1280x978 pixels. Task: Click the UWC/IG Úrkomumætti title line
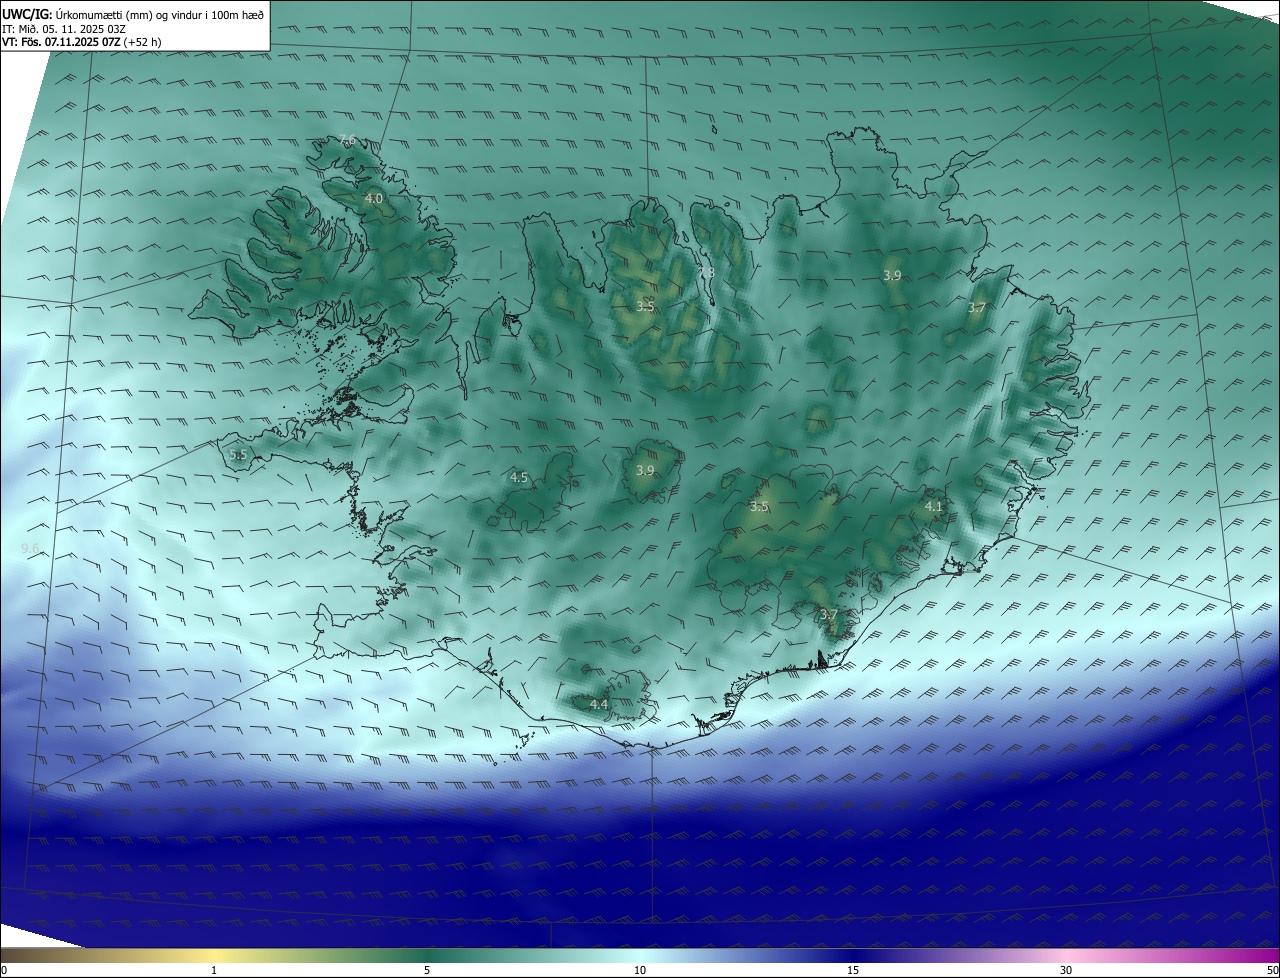pos(133,15)
